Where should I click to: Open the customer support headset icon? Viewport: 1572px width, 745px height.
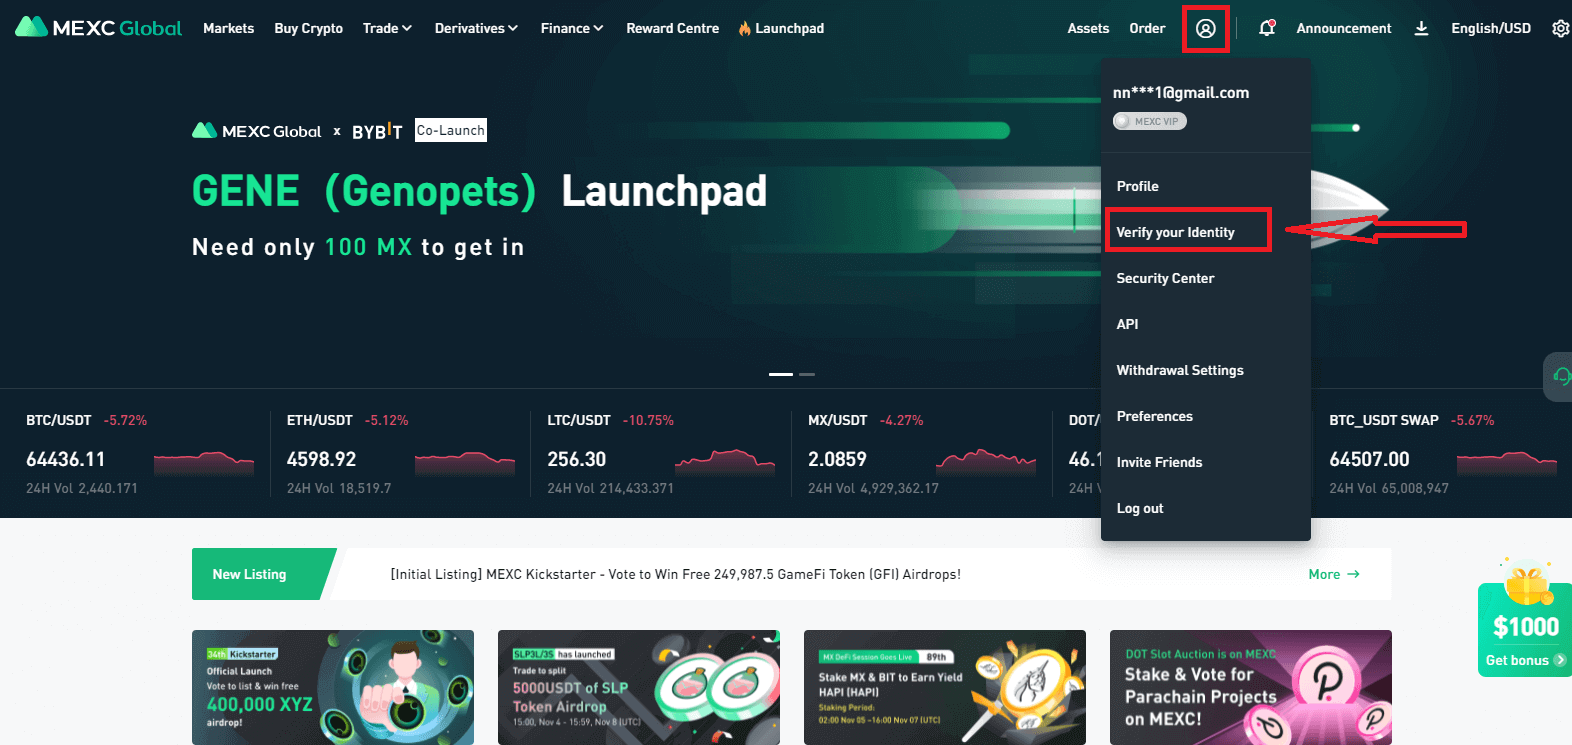point(1560,376)
